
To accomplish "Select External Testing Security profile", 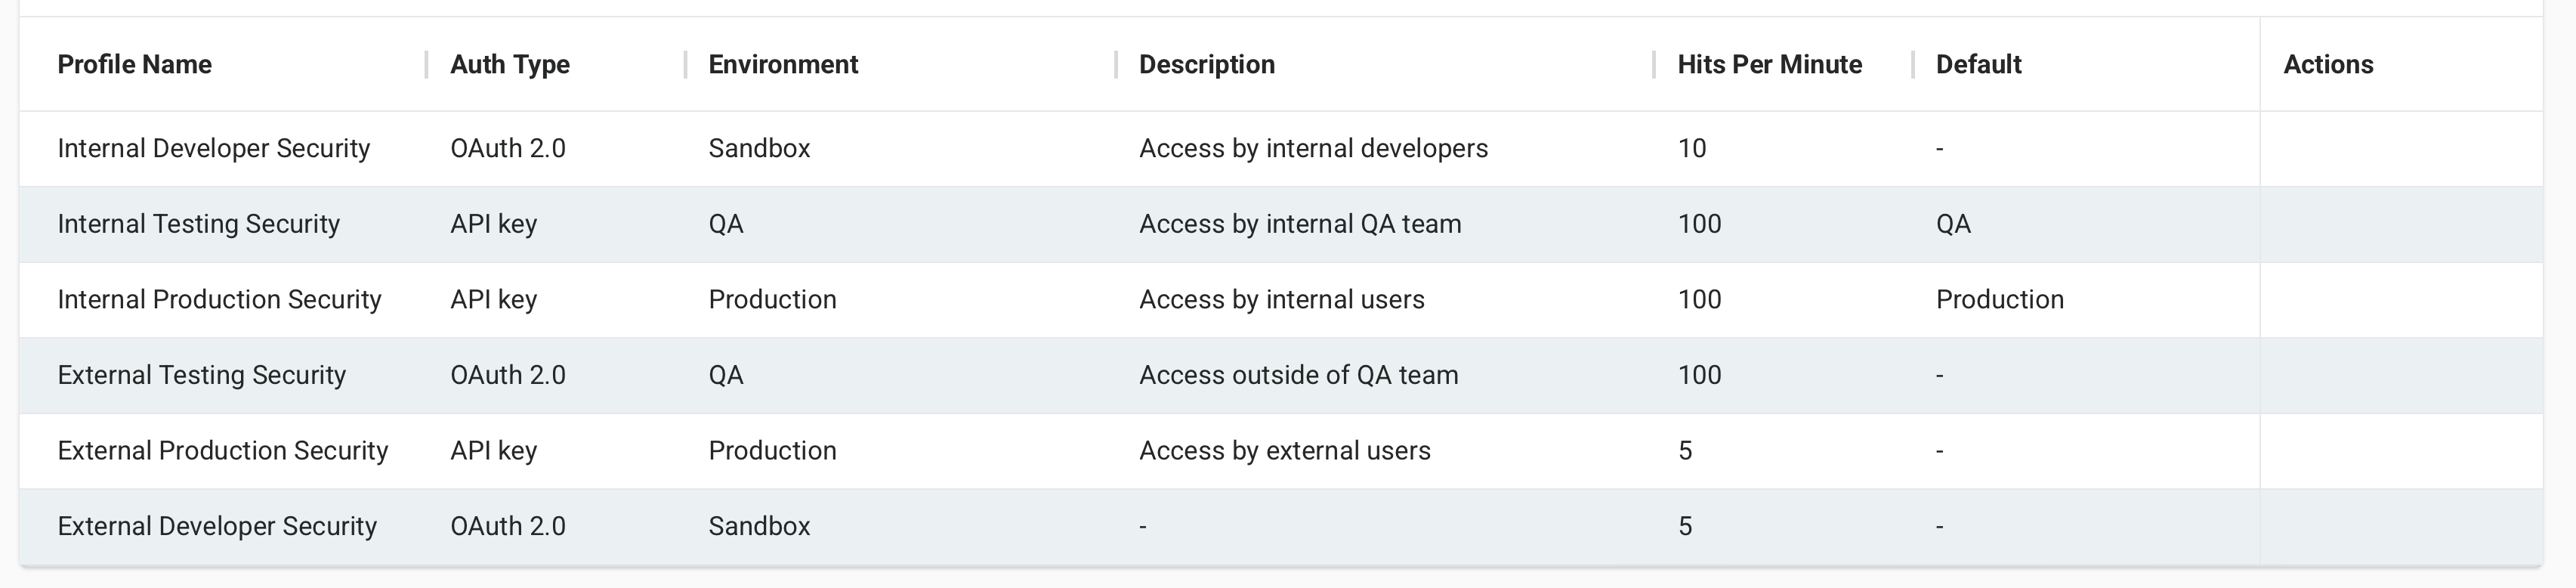I will pos(202,375).
